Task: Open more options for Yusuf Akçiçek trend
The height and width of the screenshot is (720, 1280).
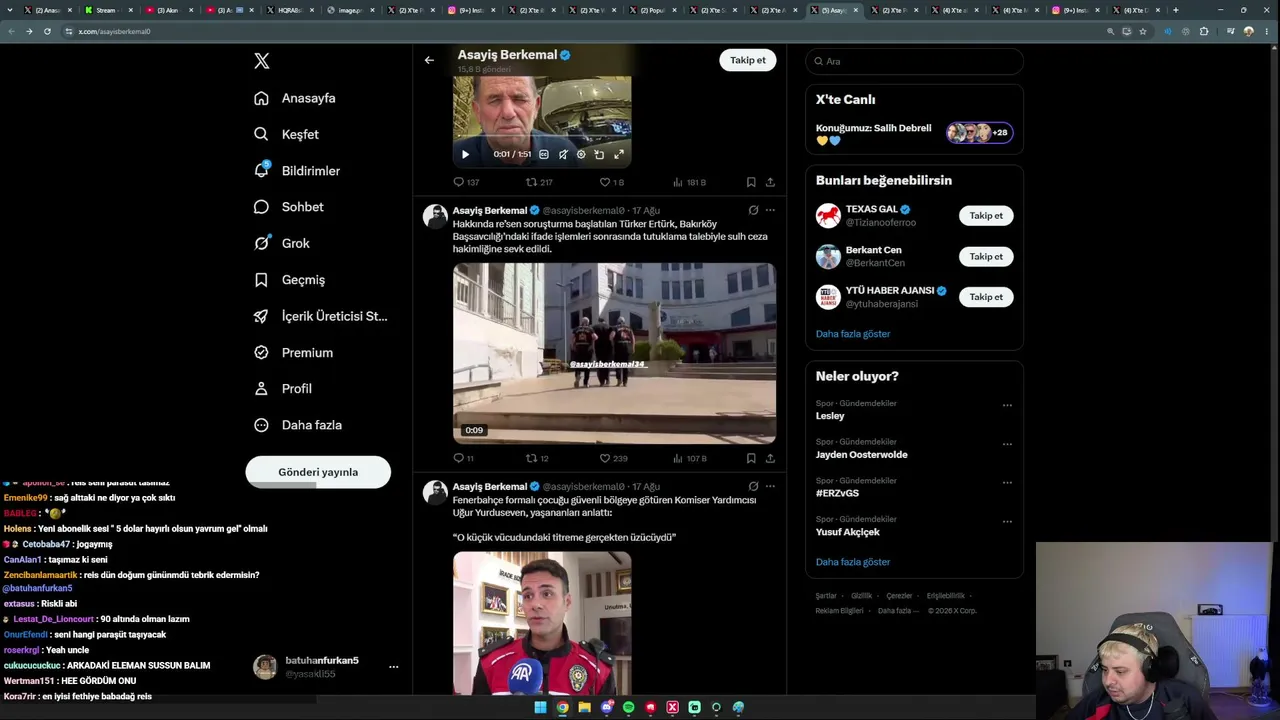Action: coord(1007,521)
